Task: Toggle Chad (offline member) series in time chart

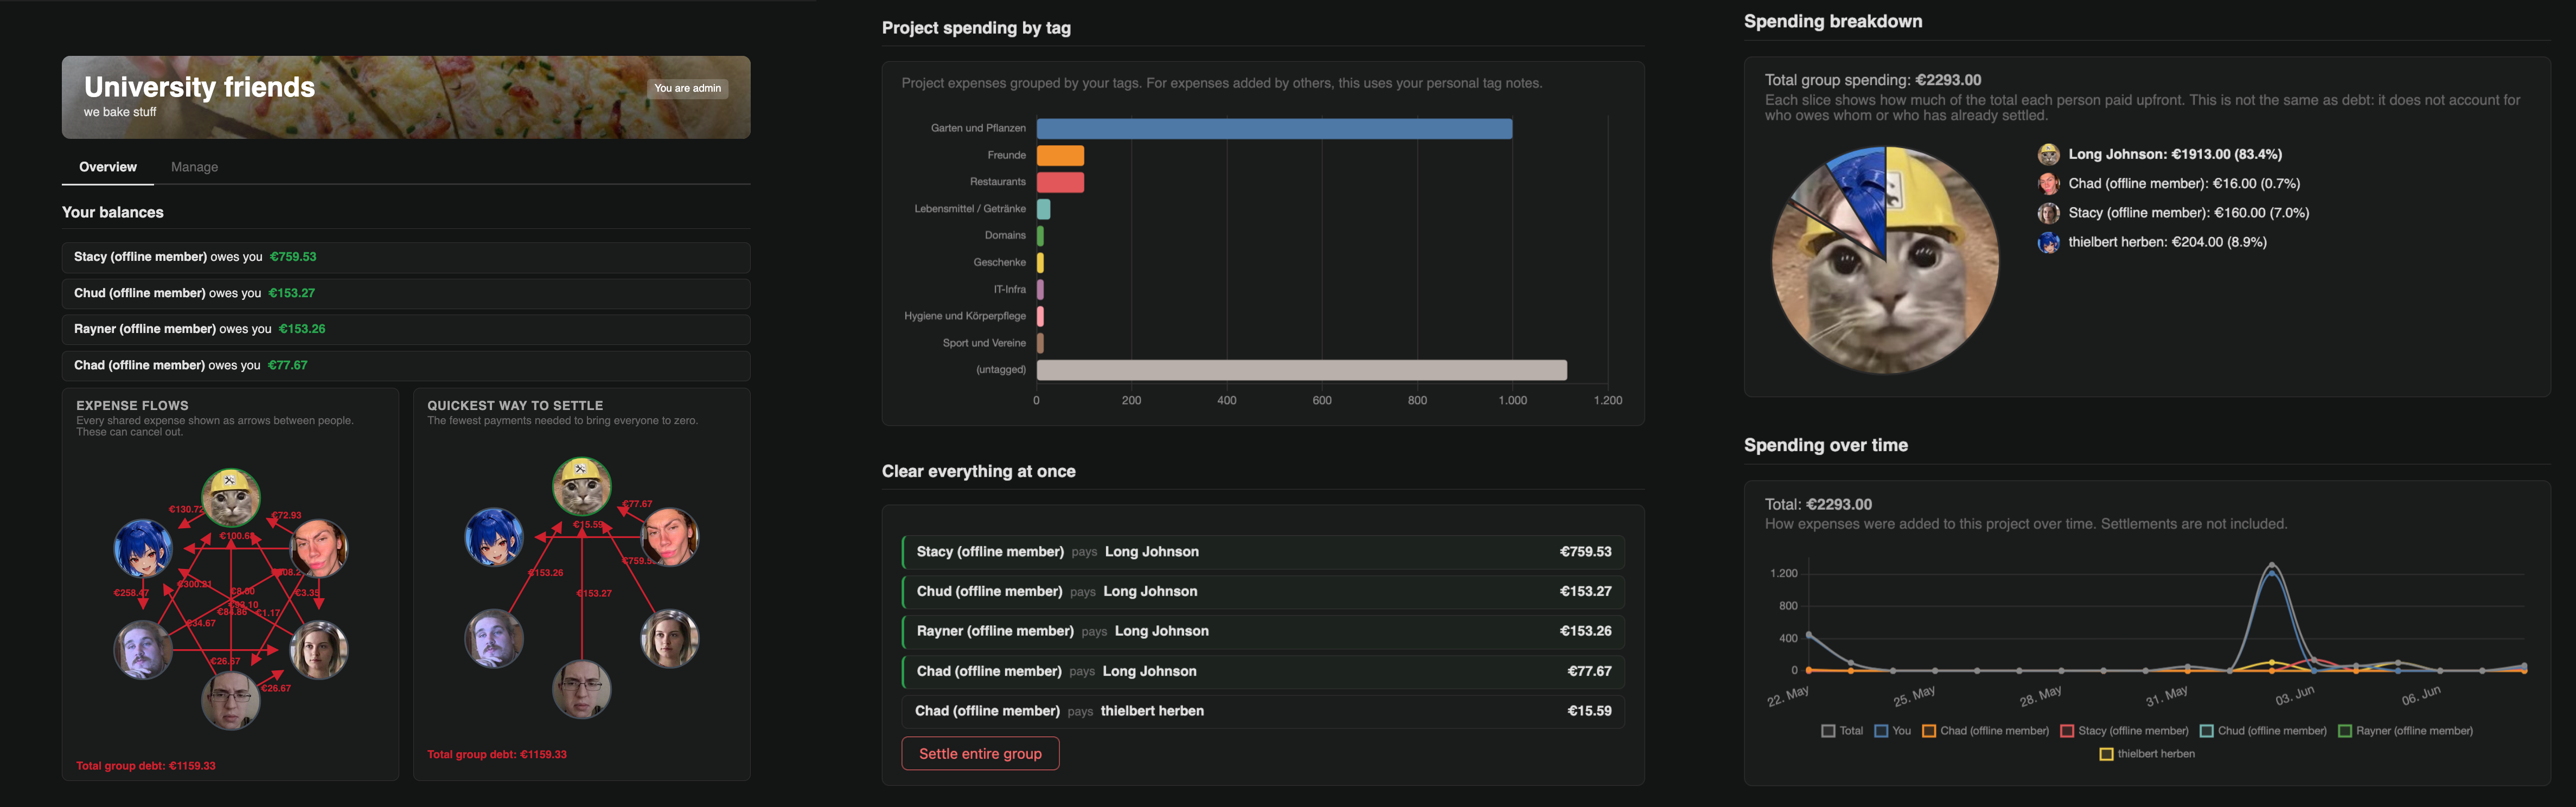Action: (1929, 731)
